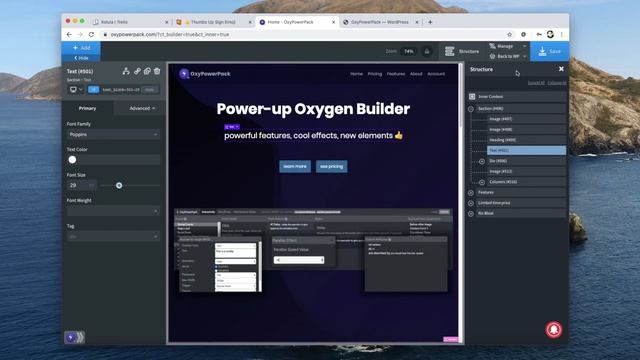The image size is (640, 360).
Task: Click the lock icon next to zoom
Action: click(x=427, y=51)
